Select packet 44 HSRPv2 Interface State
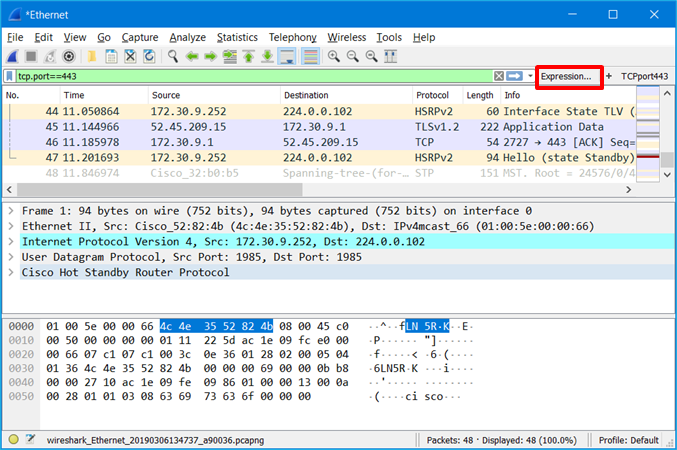Viewport: 677px width, 450px height. [x=320, y=111]
